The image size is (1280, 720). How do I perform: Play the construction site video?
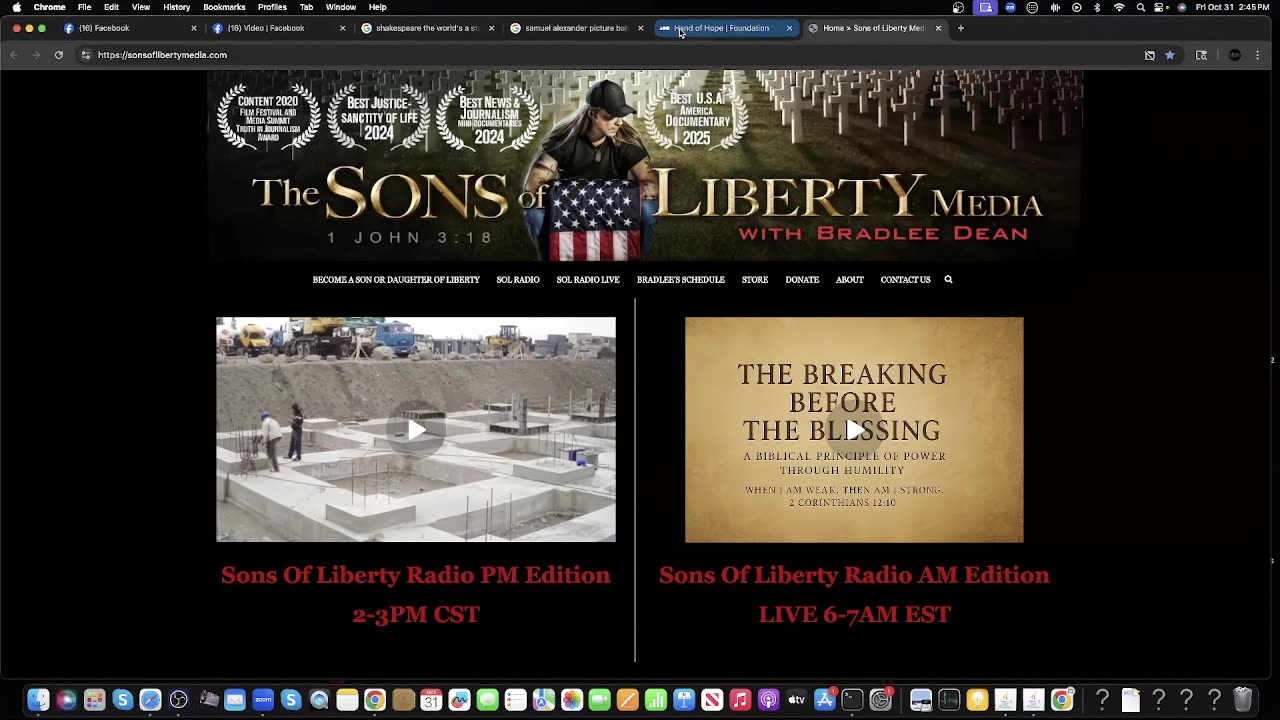tap(416, 430)
